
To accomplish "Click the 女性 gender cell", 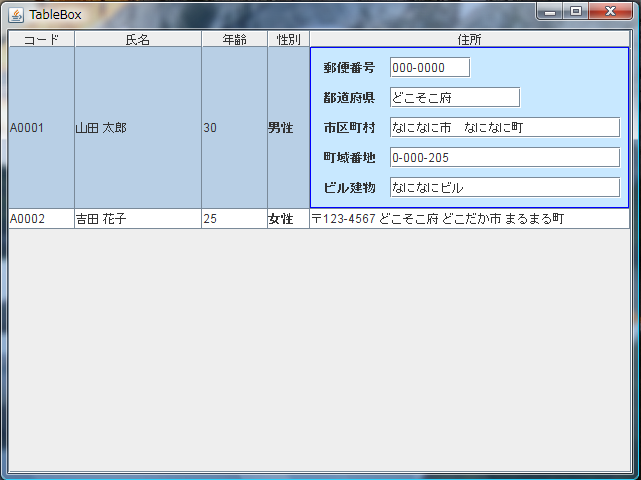I will pos(288,219).
